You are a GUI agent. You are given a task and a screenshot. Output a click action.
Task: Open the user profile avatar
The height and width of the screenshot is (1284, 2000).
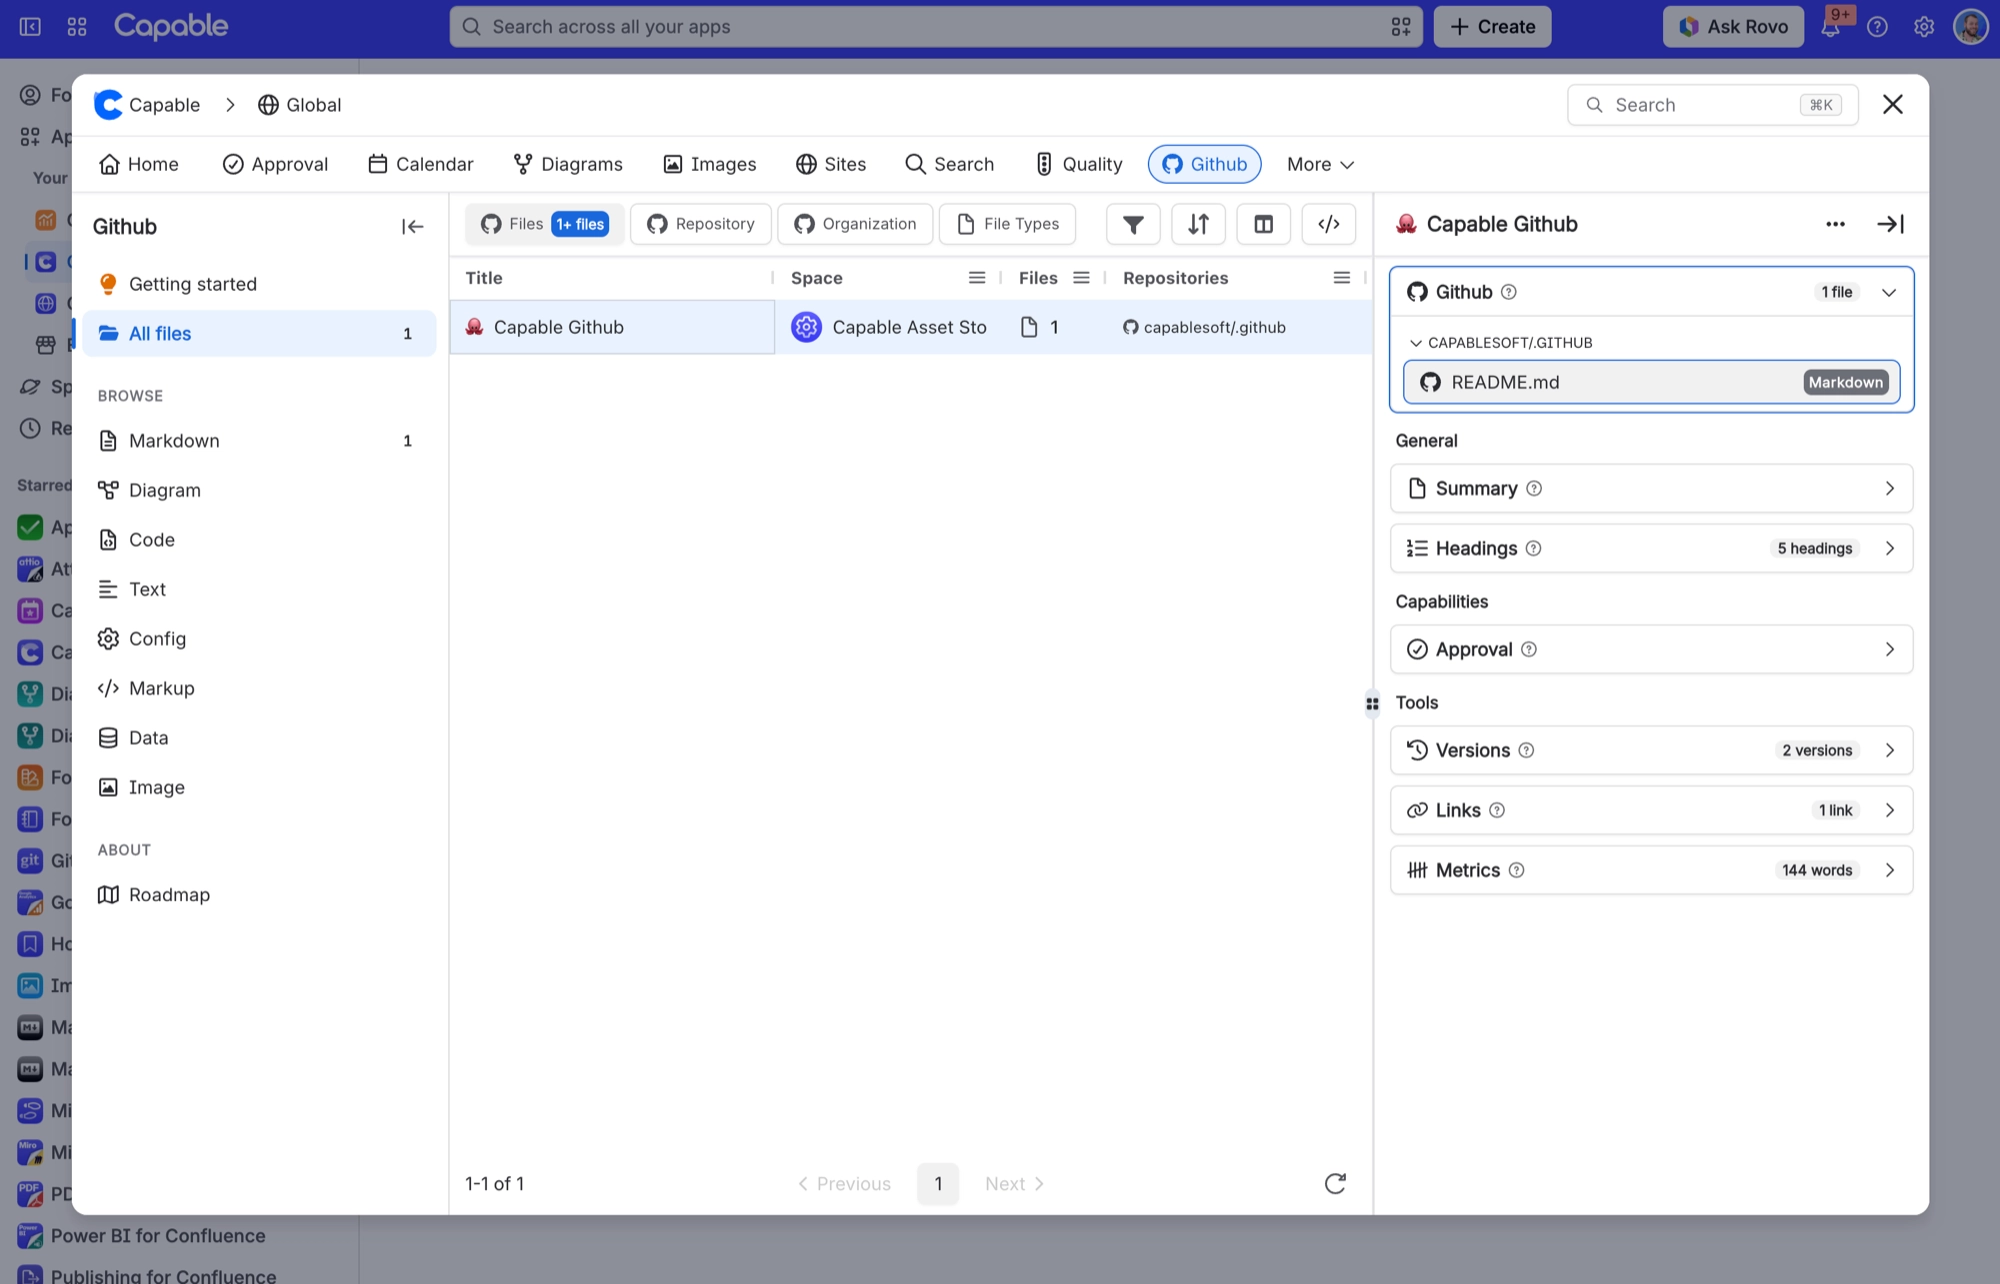[x=1971, y=27]
